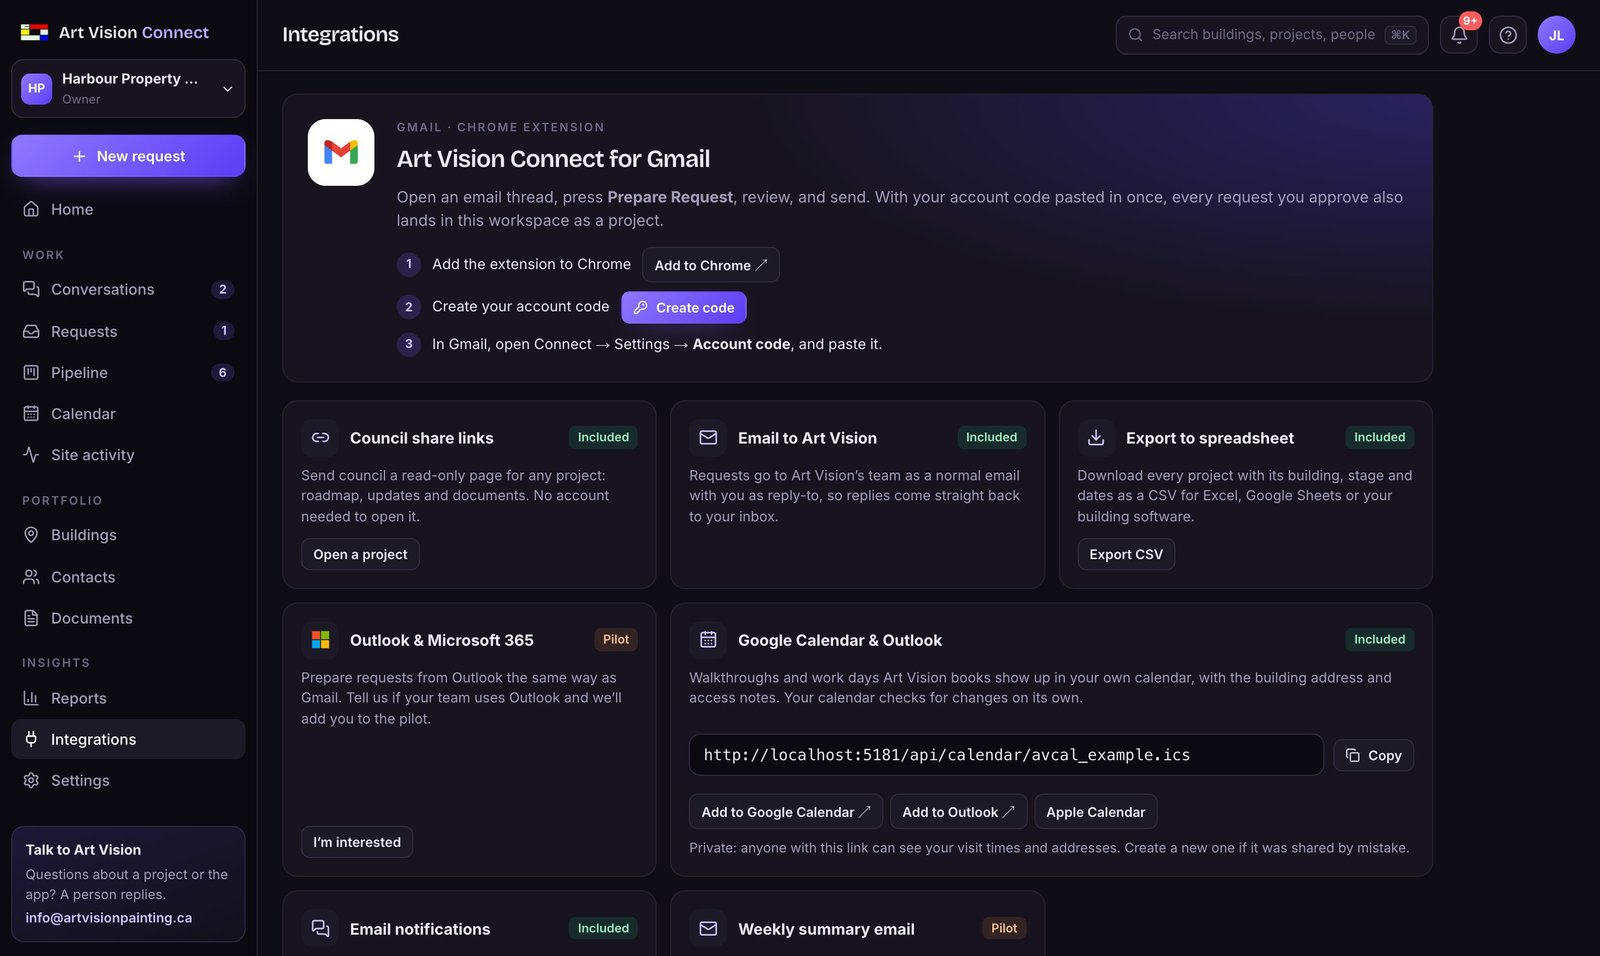Click the calendar .ics URL field
Screen dimensions: 1600x956
(x=1006, y=755)
